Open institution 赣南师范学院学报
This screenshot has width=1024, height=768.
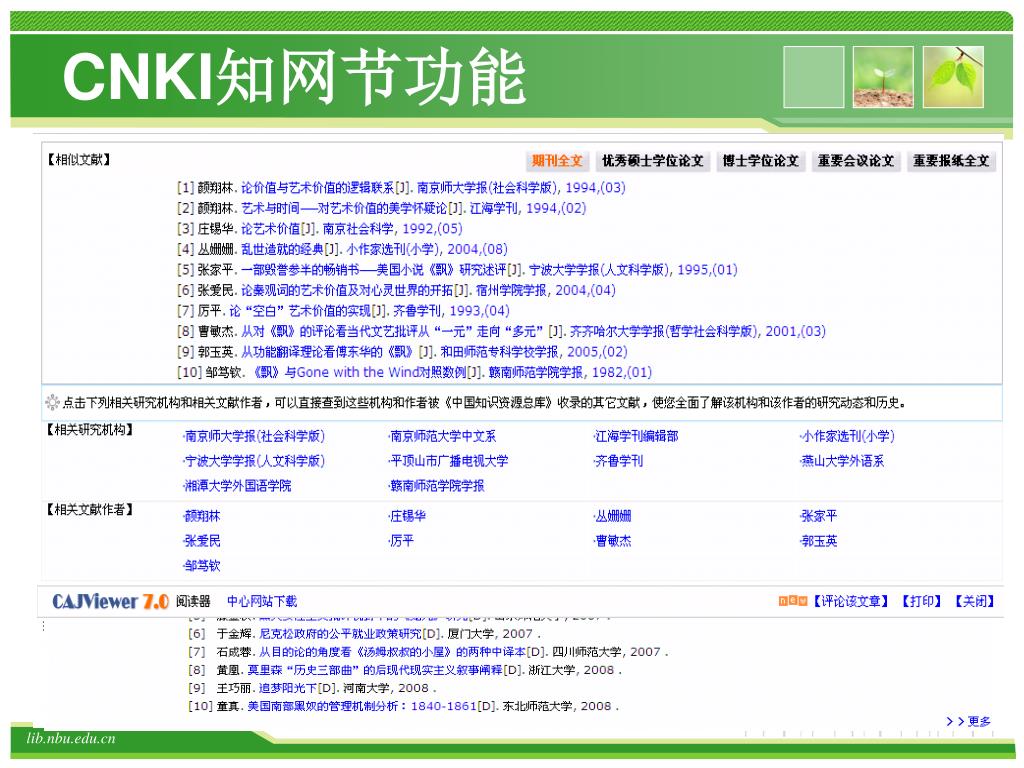tap(437, 486)
